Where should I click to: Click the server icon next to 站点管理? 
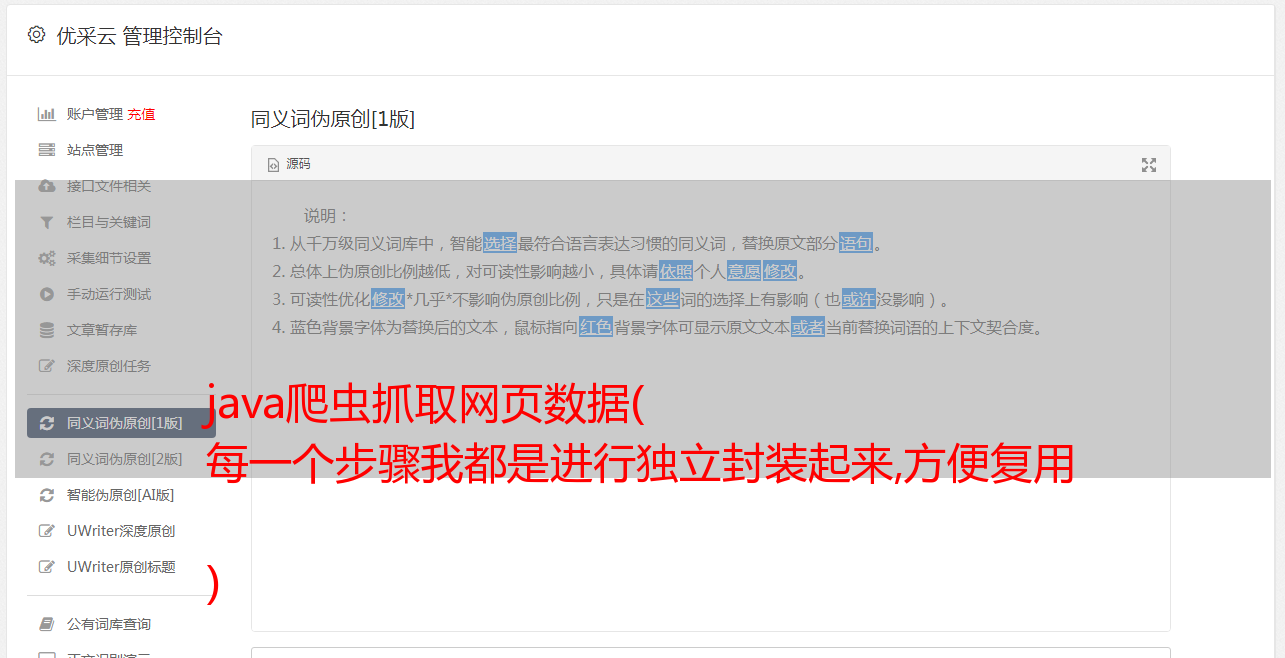click(46, 150)
